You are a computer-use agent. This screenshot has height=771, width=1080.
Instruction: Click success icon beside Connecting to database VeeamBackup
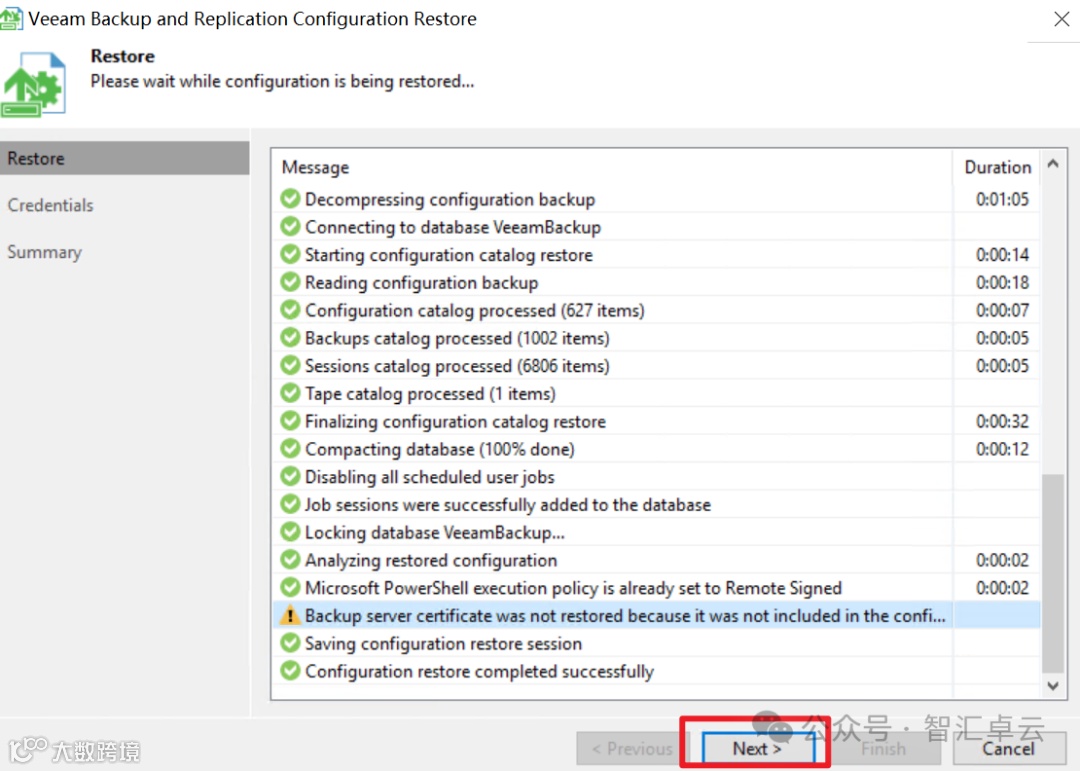290,226
